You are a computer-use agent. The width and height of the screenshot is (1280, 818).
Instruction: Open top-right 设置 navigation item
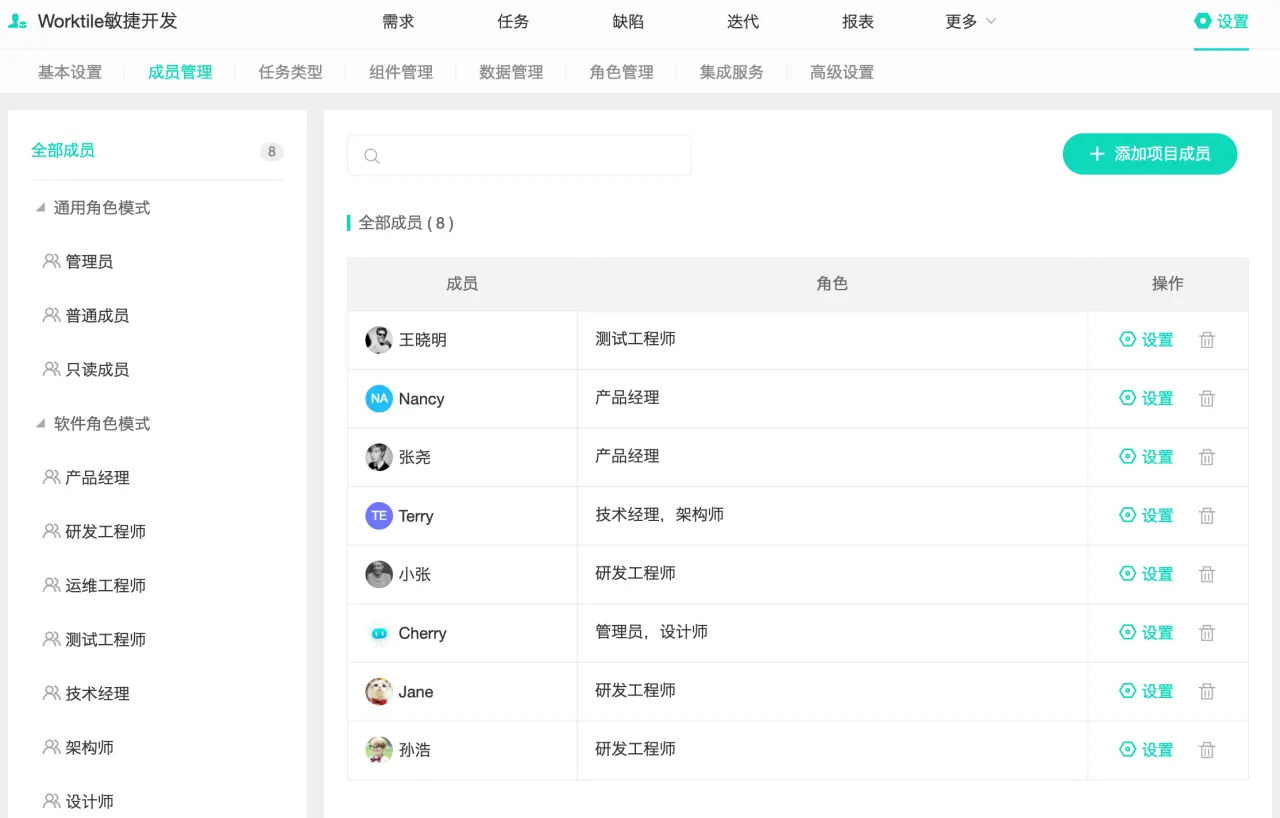coord(1221,21)
